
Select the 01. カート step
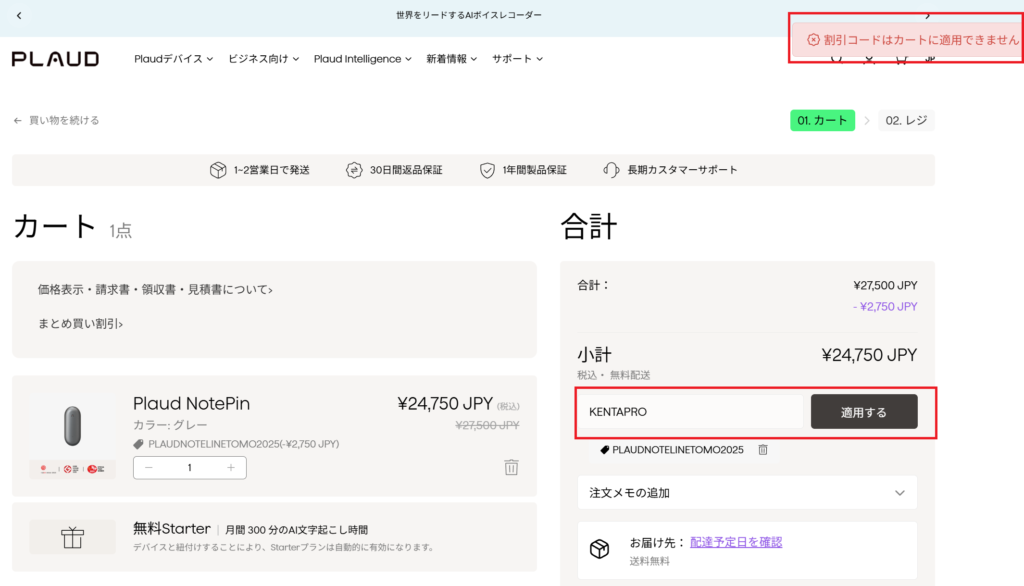[x=822, y=120]
